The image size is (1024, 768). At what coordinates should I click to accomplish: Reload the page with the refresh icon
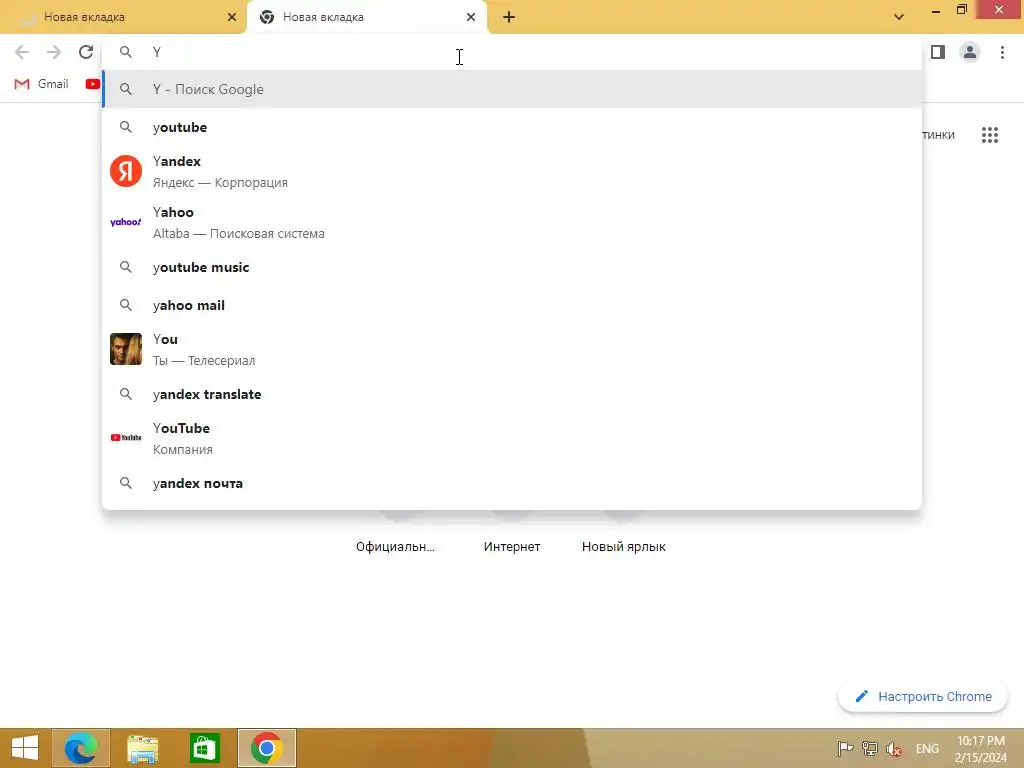pos(86,52)
